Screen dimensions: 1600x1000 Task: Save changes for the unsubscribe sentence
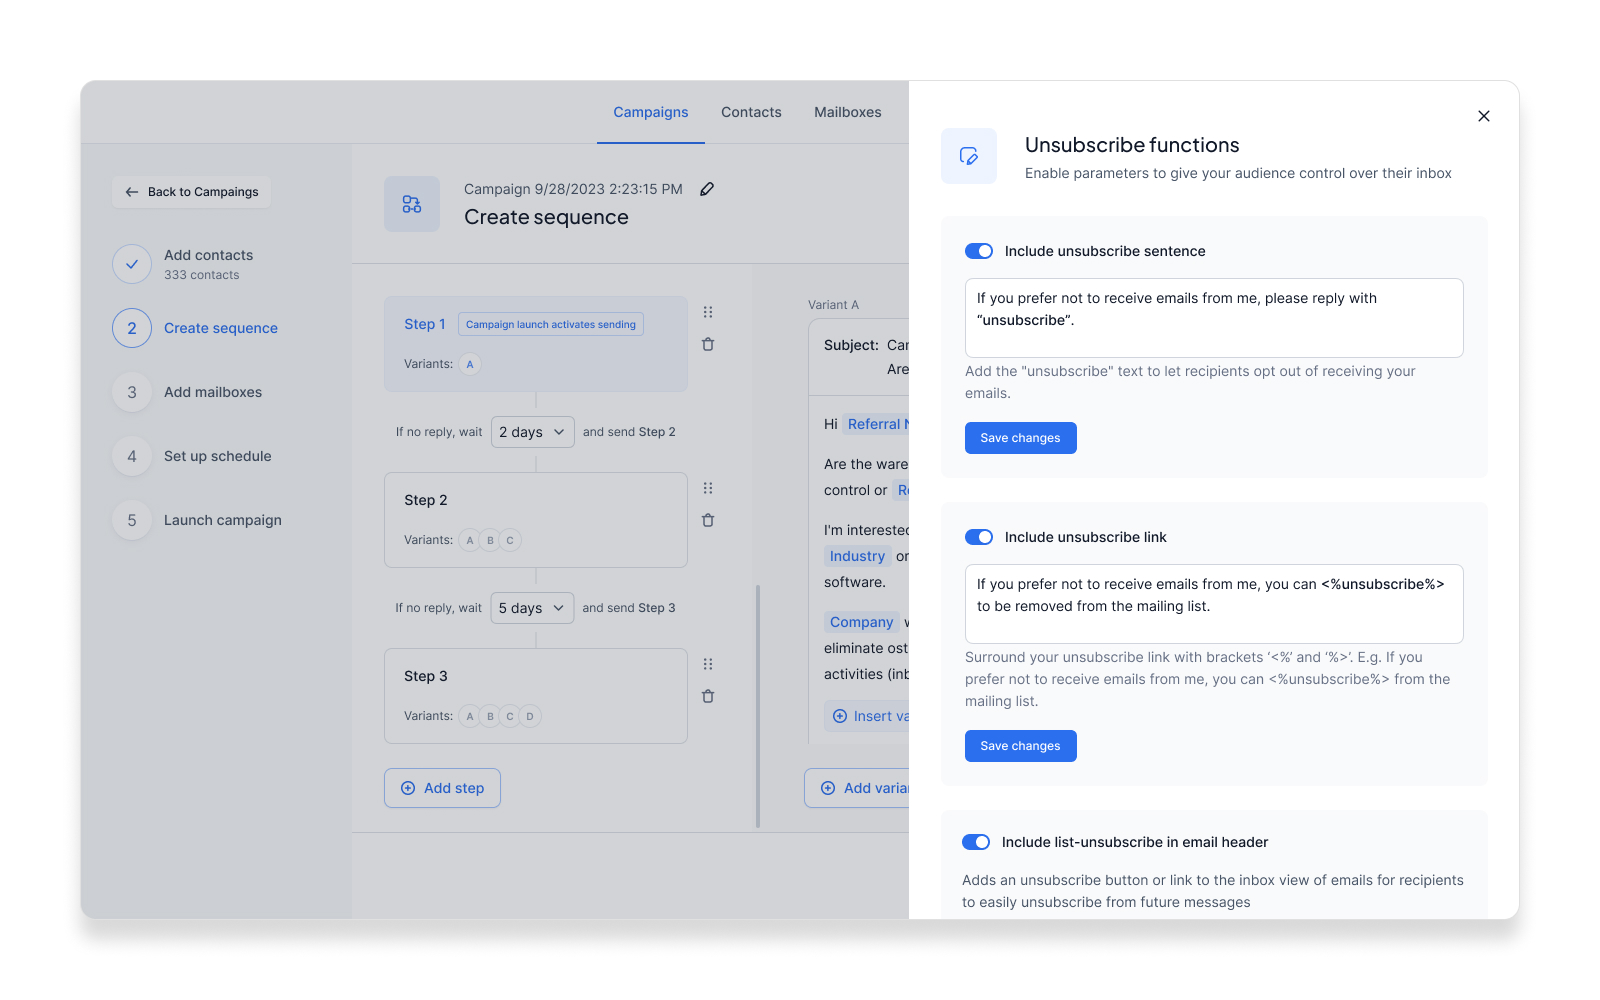(x=1021, y=438)
